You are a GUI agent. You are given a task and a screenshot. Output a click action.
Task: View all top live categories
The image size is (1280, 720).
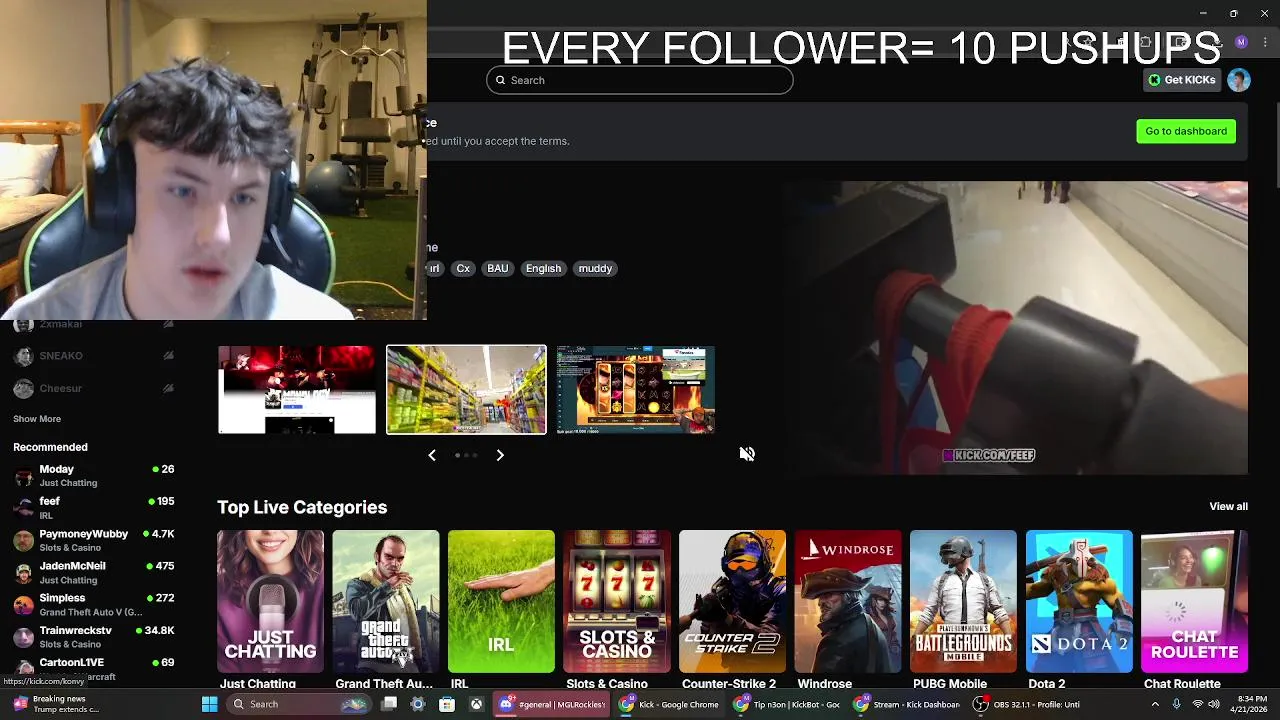(x=1228, y=506)
